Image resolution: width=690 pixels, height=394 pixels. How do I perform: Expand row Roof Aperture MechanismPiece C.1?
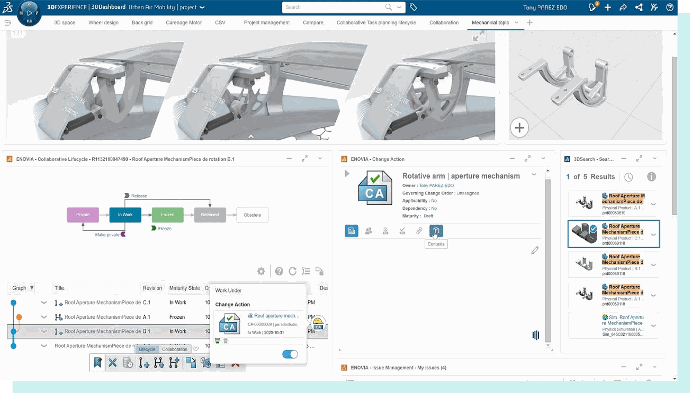coord(44,302)
